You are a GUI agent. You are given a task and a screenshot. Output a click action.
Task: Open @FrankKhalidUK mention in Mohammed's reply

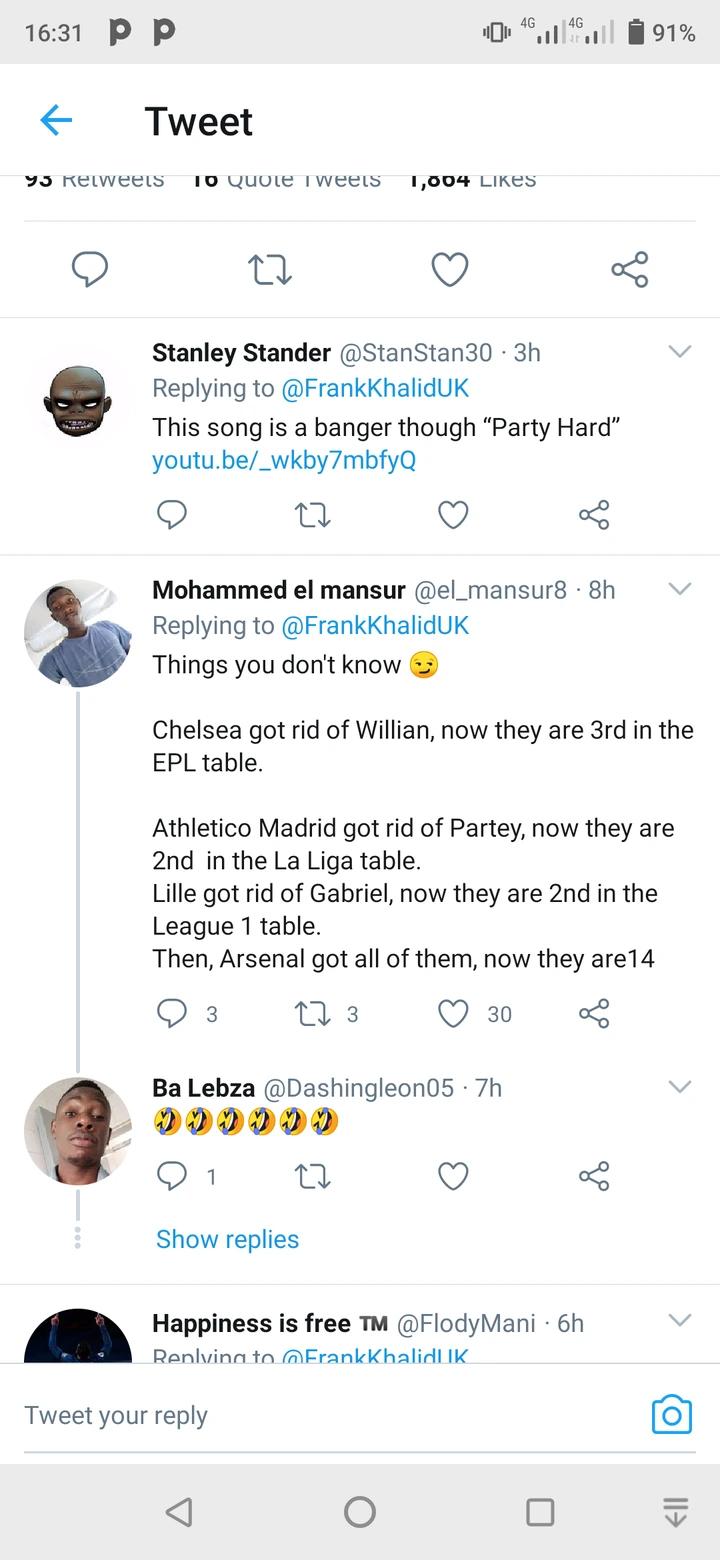pos(375,626)
